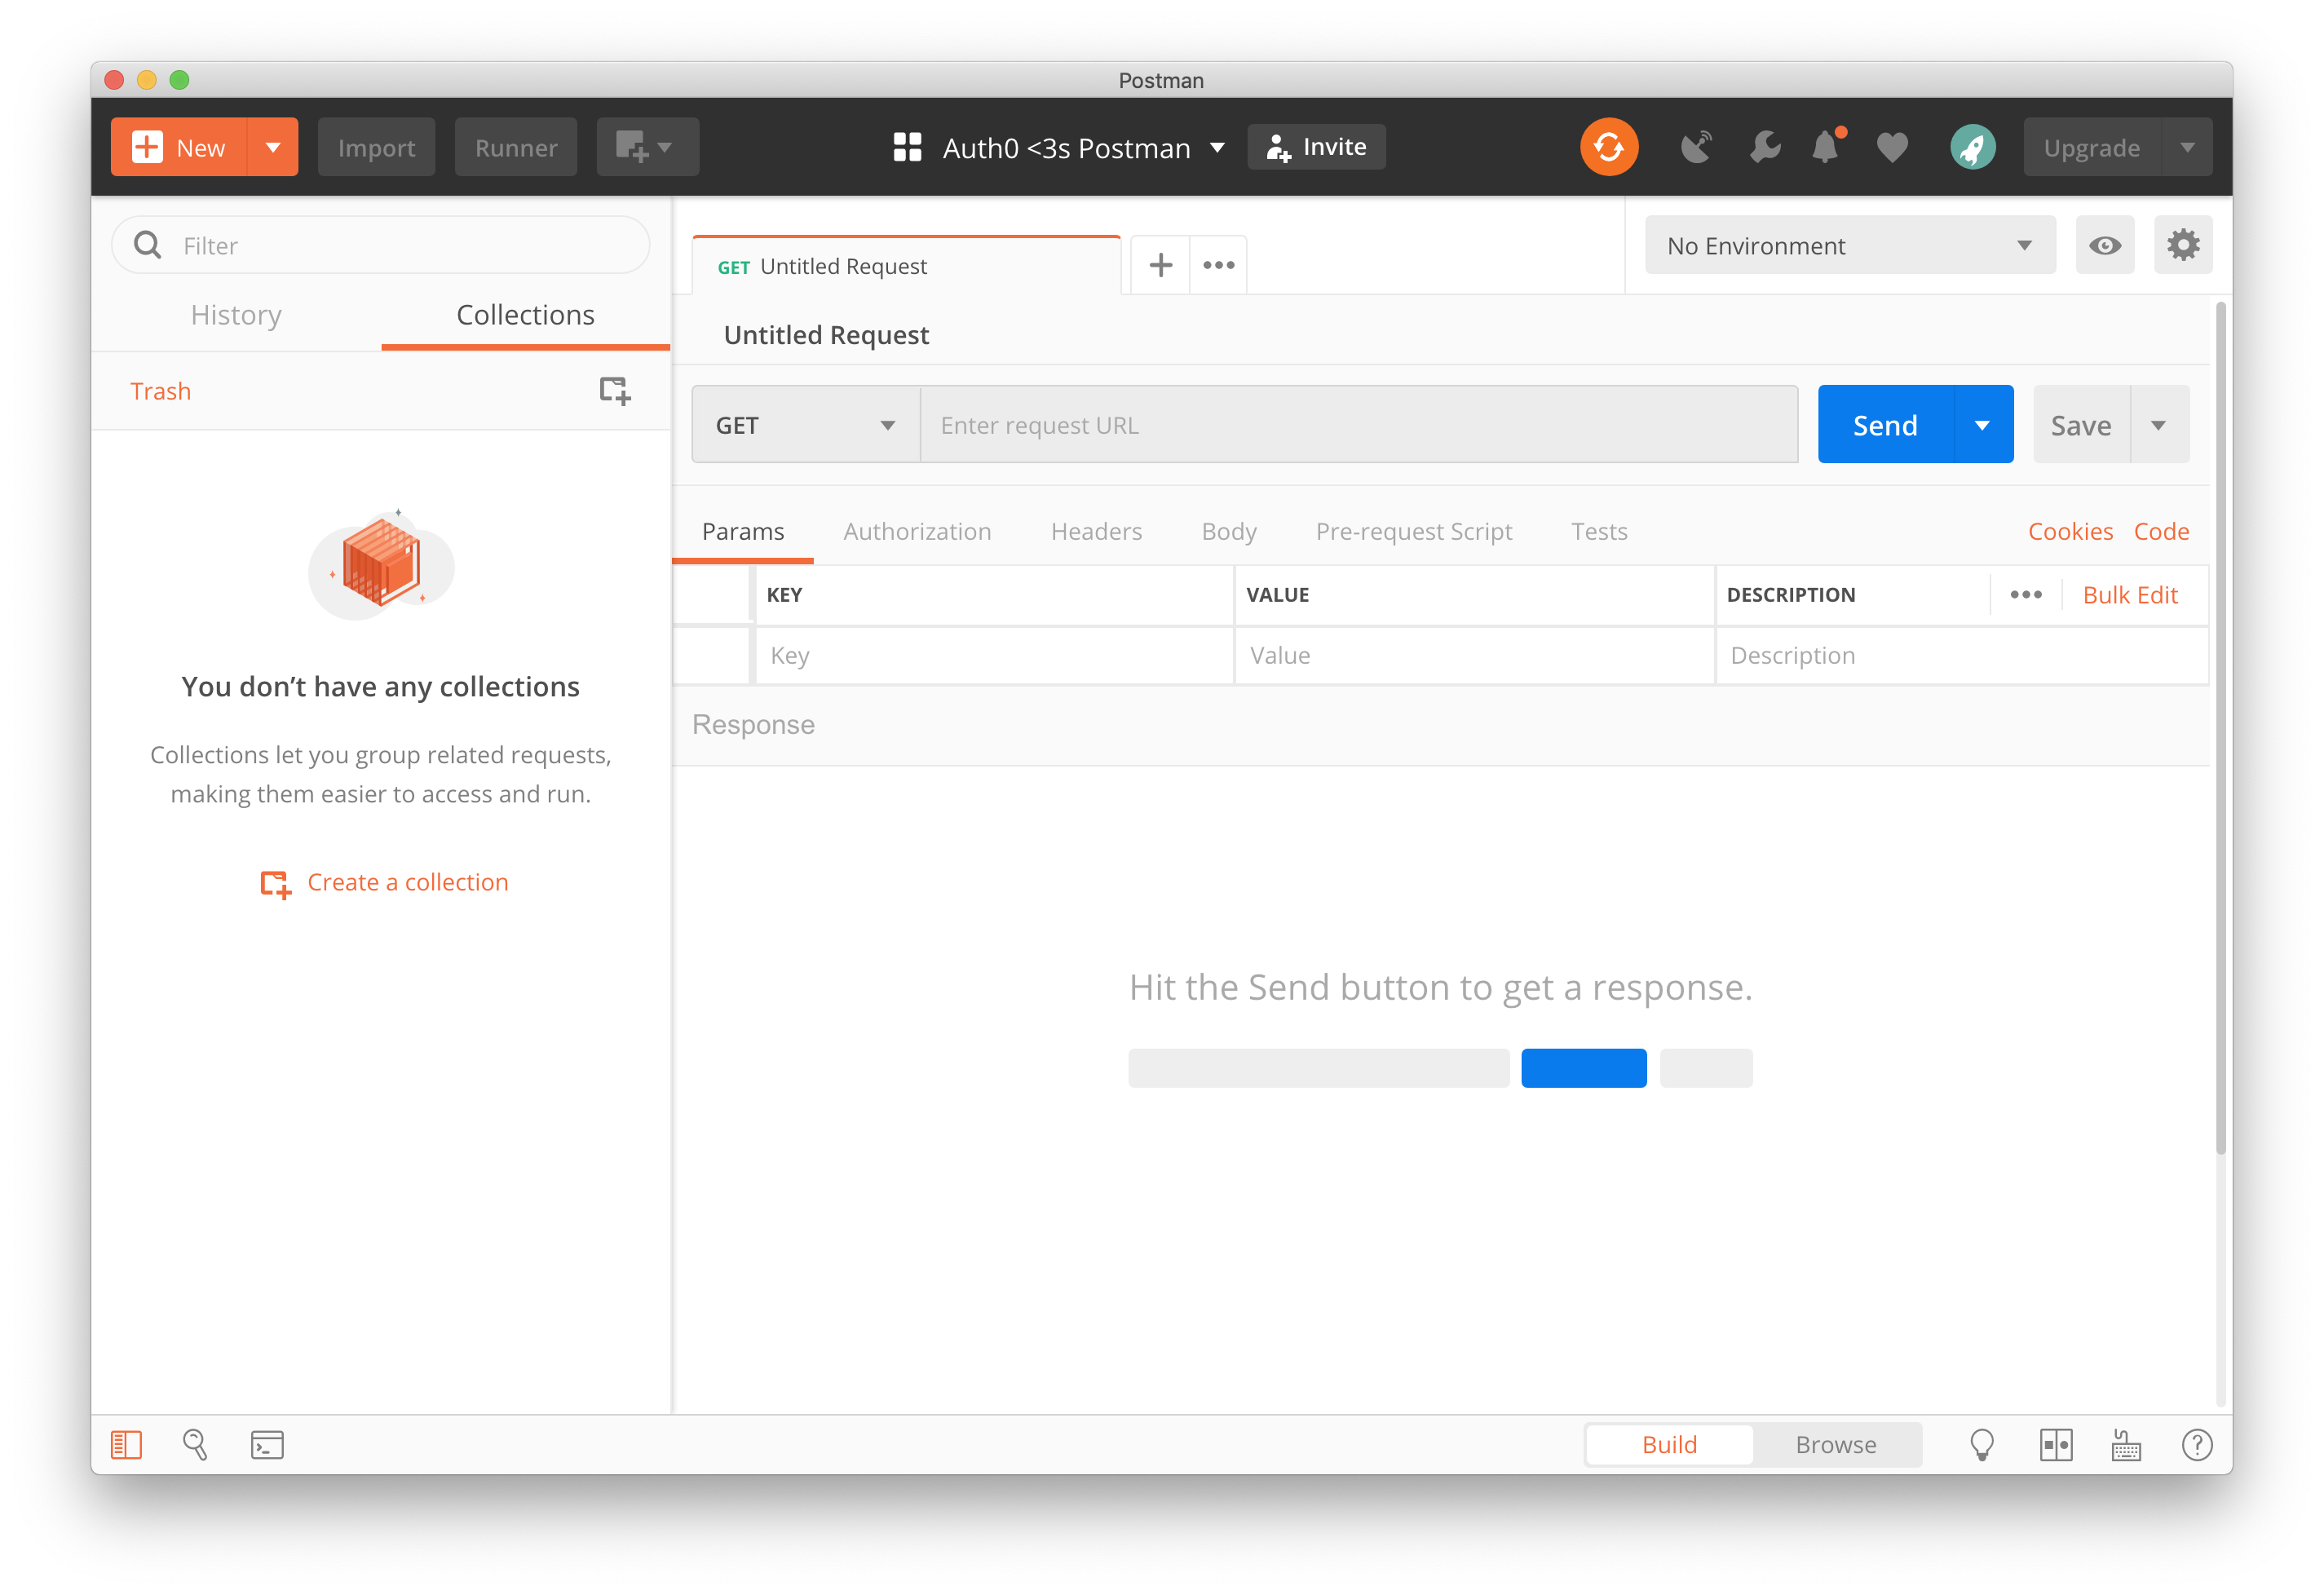Open the notifications bell icon
The width and height of the screenshot is (2324, 1595).
click(1826, 147)
